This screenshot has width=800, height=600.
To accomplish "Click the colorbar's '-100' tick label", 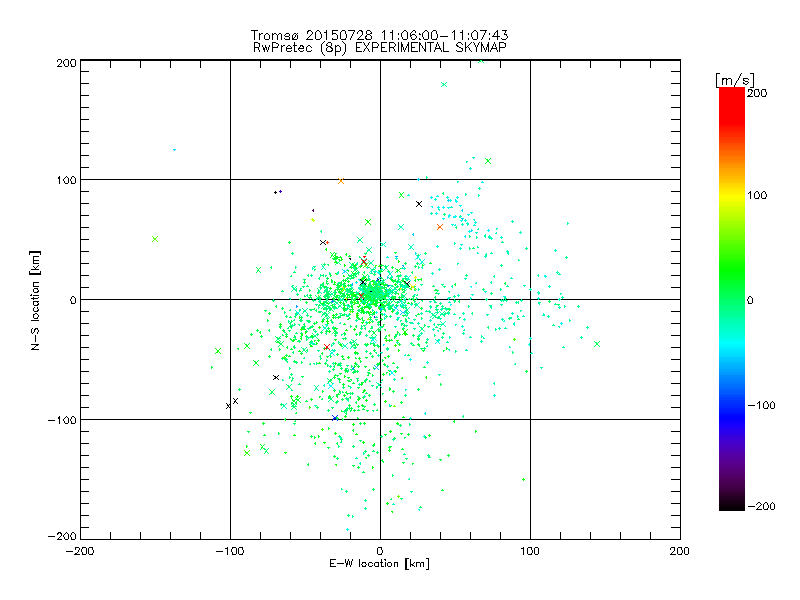I will point(761,406).
